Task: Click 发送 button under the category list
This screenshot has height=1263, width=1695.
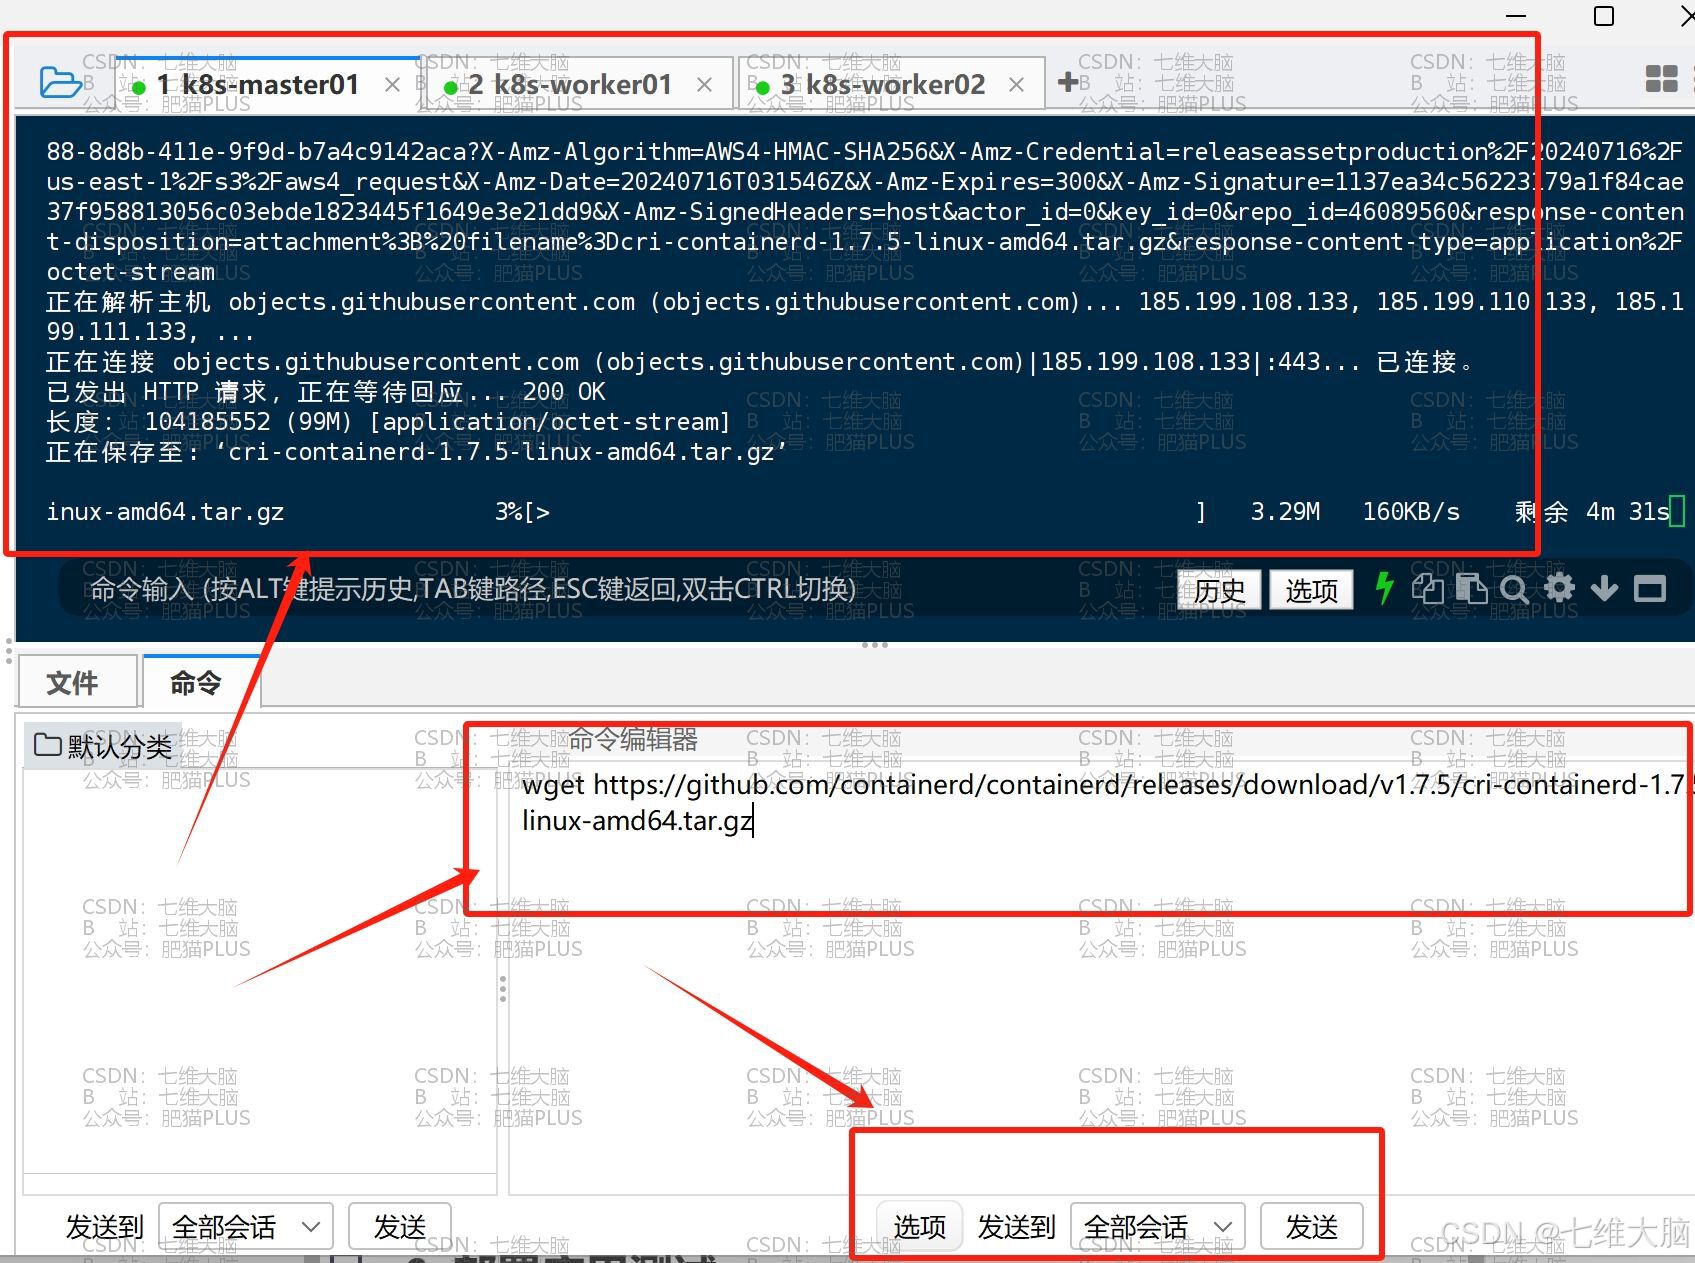Action: (400, 1226)
